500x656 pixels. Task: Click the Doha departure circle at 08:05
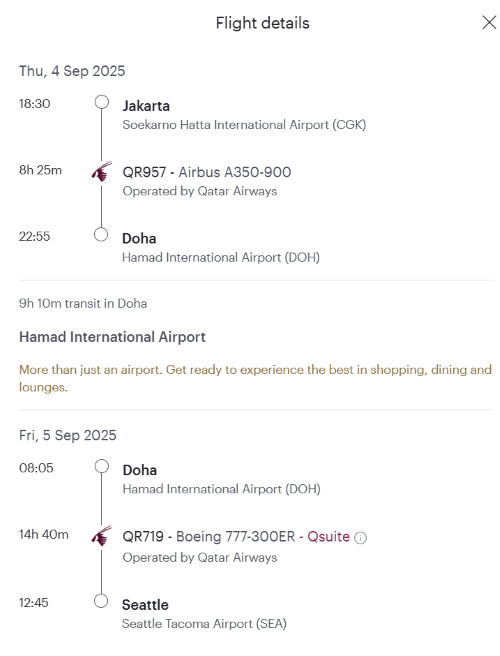(x=102, y=466)
